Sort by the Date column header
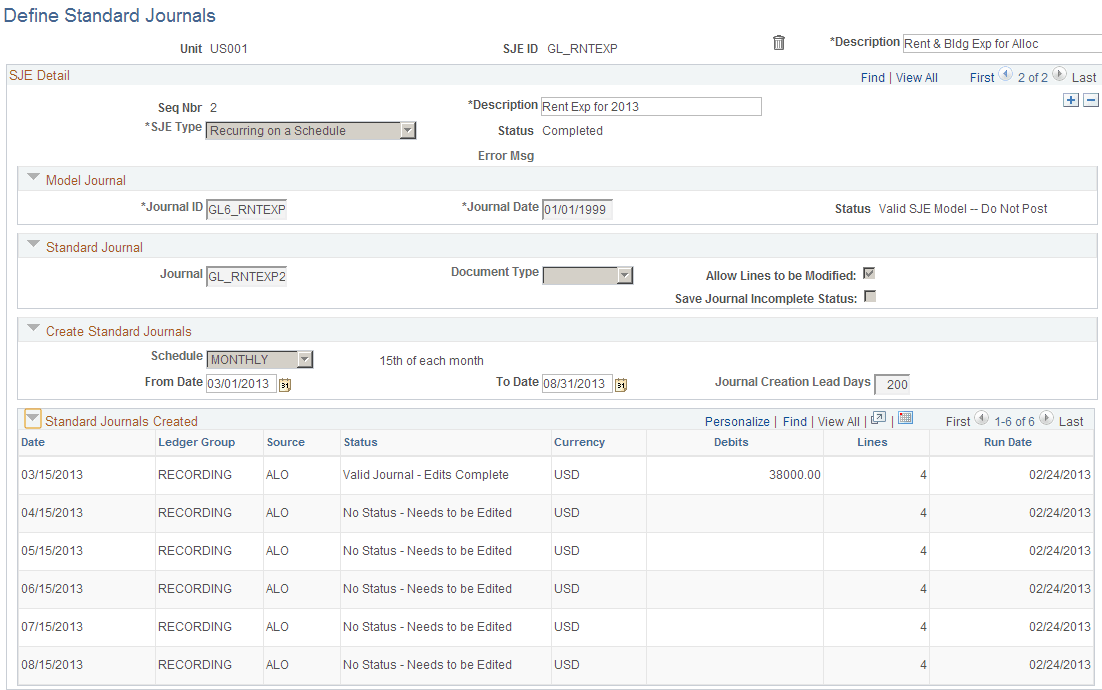Screen dimensions: 1102x690 click(33, 442)
